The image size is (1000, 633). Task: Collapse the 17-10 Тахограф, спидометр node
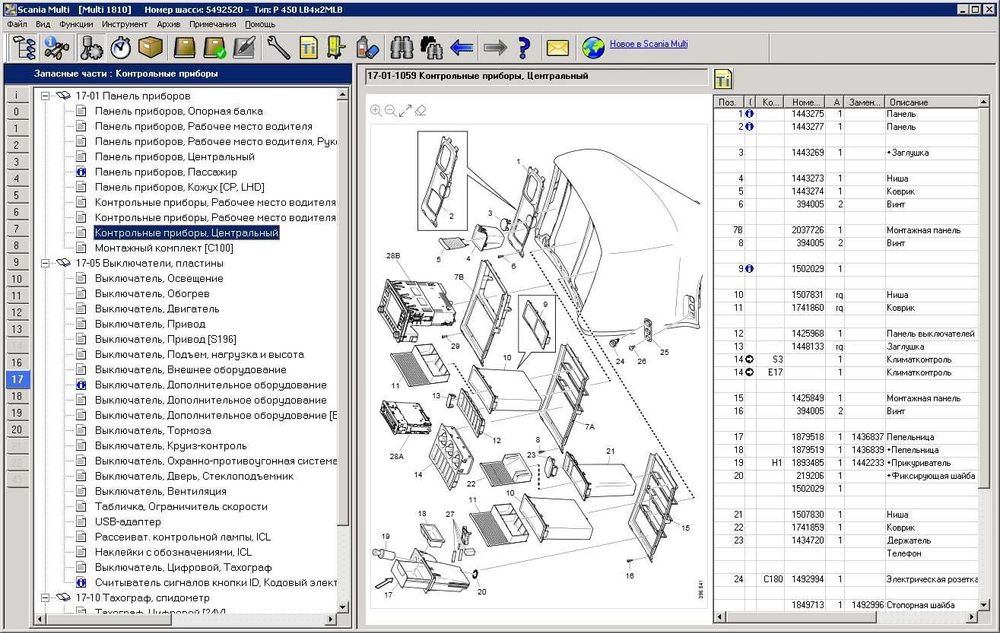45,597
